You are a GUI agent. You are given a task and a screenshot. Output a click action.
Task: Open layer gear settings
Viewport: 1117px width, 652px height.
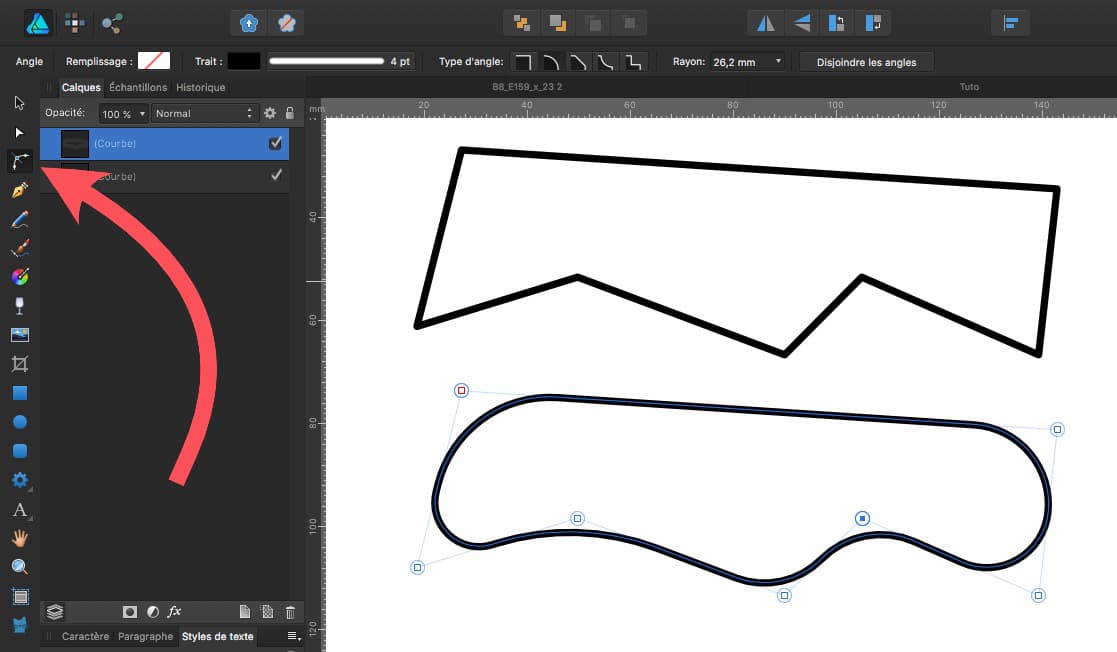click(x=270, y=113)
